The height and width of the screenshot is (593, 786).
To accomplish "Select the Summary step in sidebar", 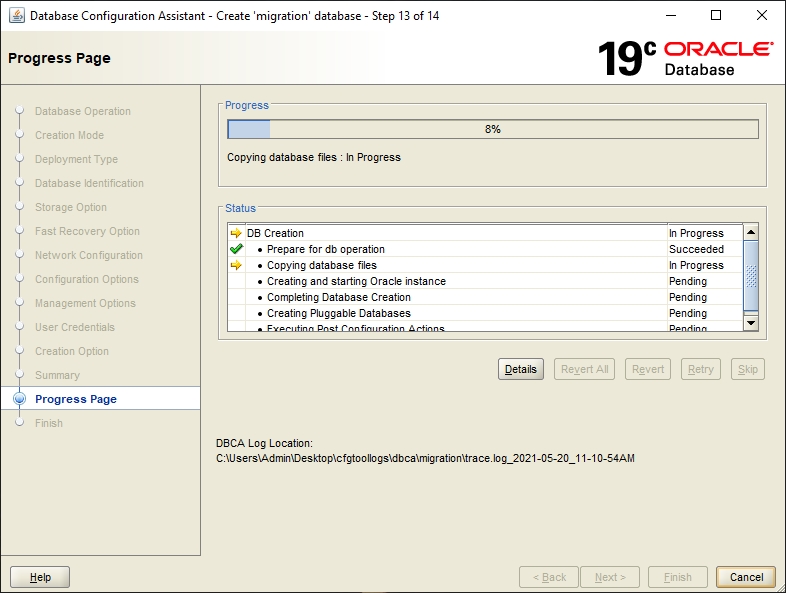I will click(x=57, y=375).
